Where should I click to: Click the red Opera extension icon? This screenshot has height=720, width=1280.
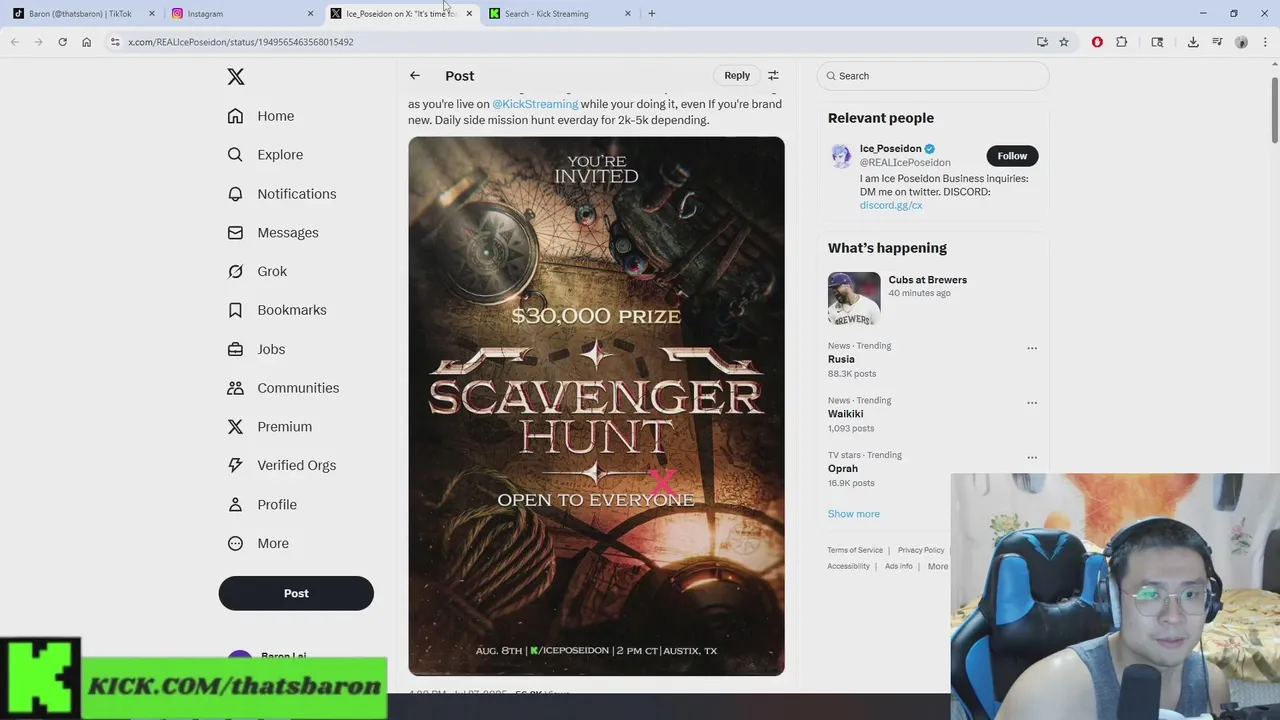[x=1097, y=42]
